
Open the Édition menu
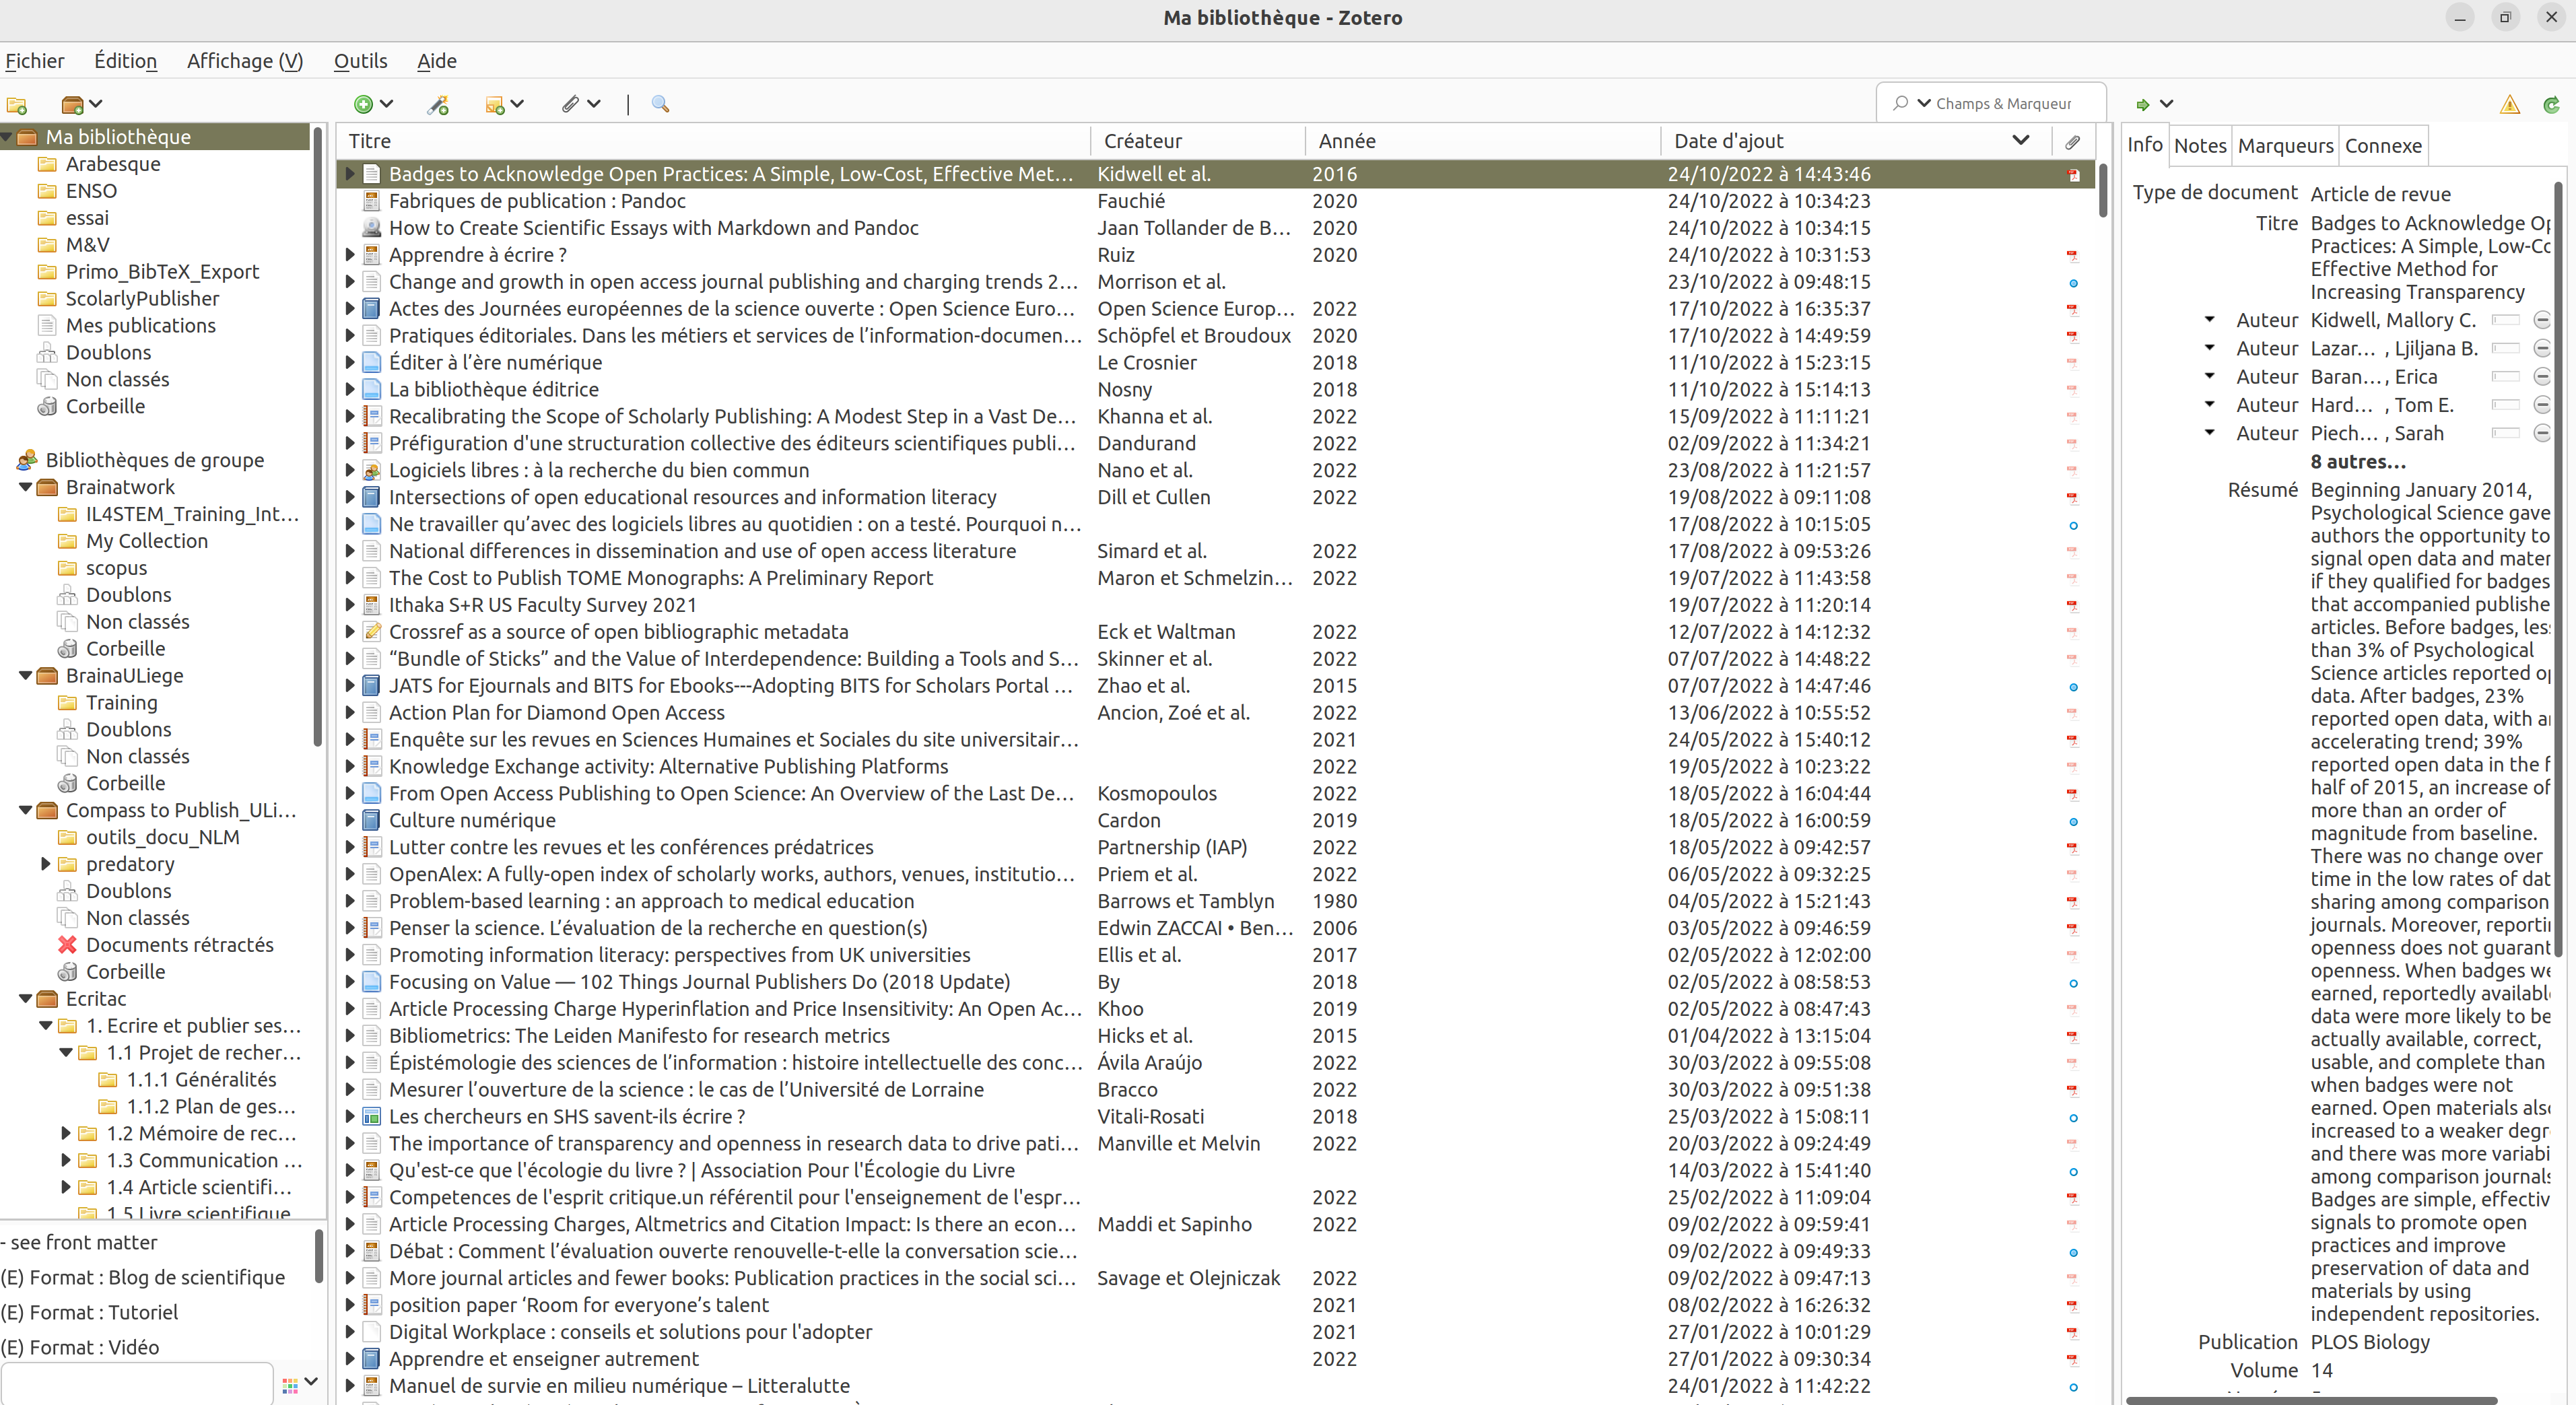tap(125, 61)
